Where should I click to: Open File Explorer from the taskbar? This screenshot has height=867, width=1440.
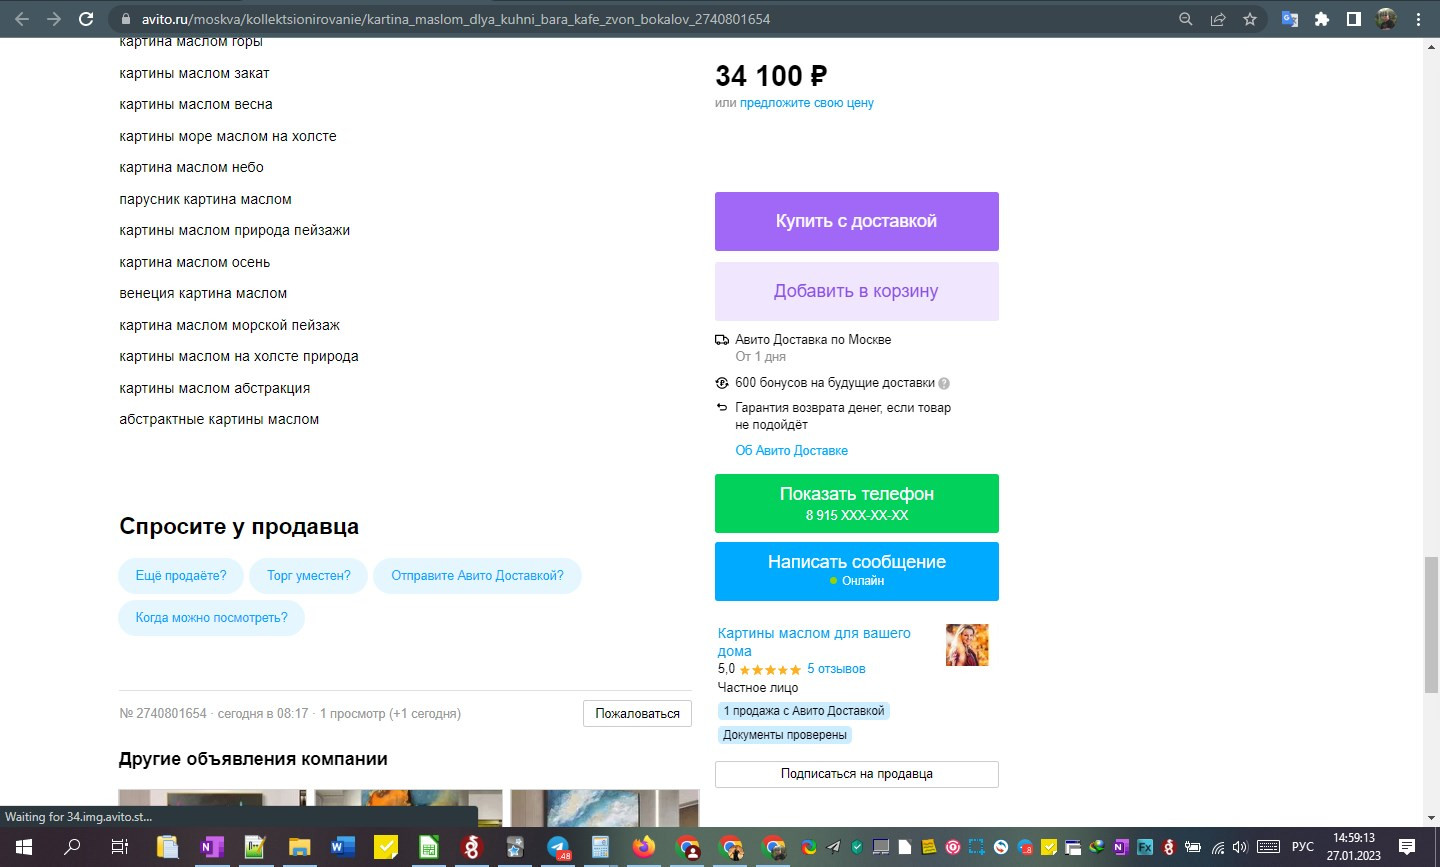(299, 847)
